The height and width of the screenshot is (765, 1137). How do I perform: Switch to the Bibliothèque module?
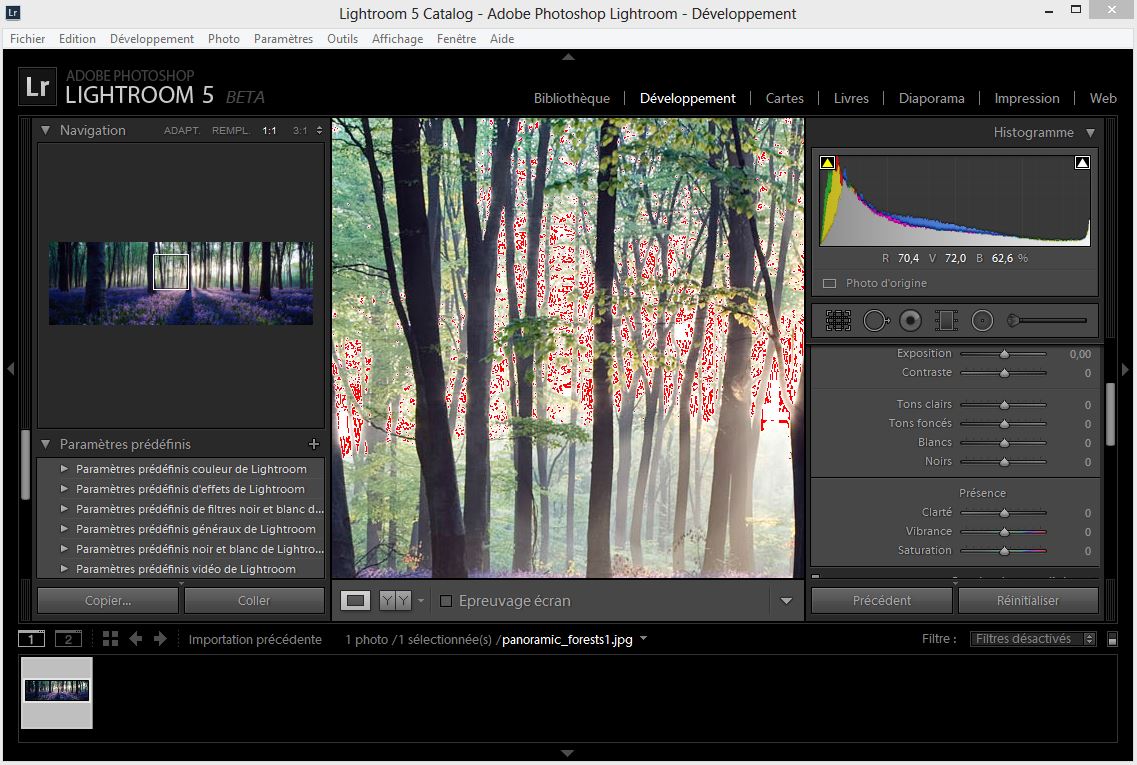[x=571, y=98]
